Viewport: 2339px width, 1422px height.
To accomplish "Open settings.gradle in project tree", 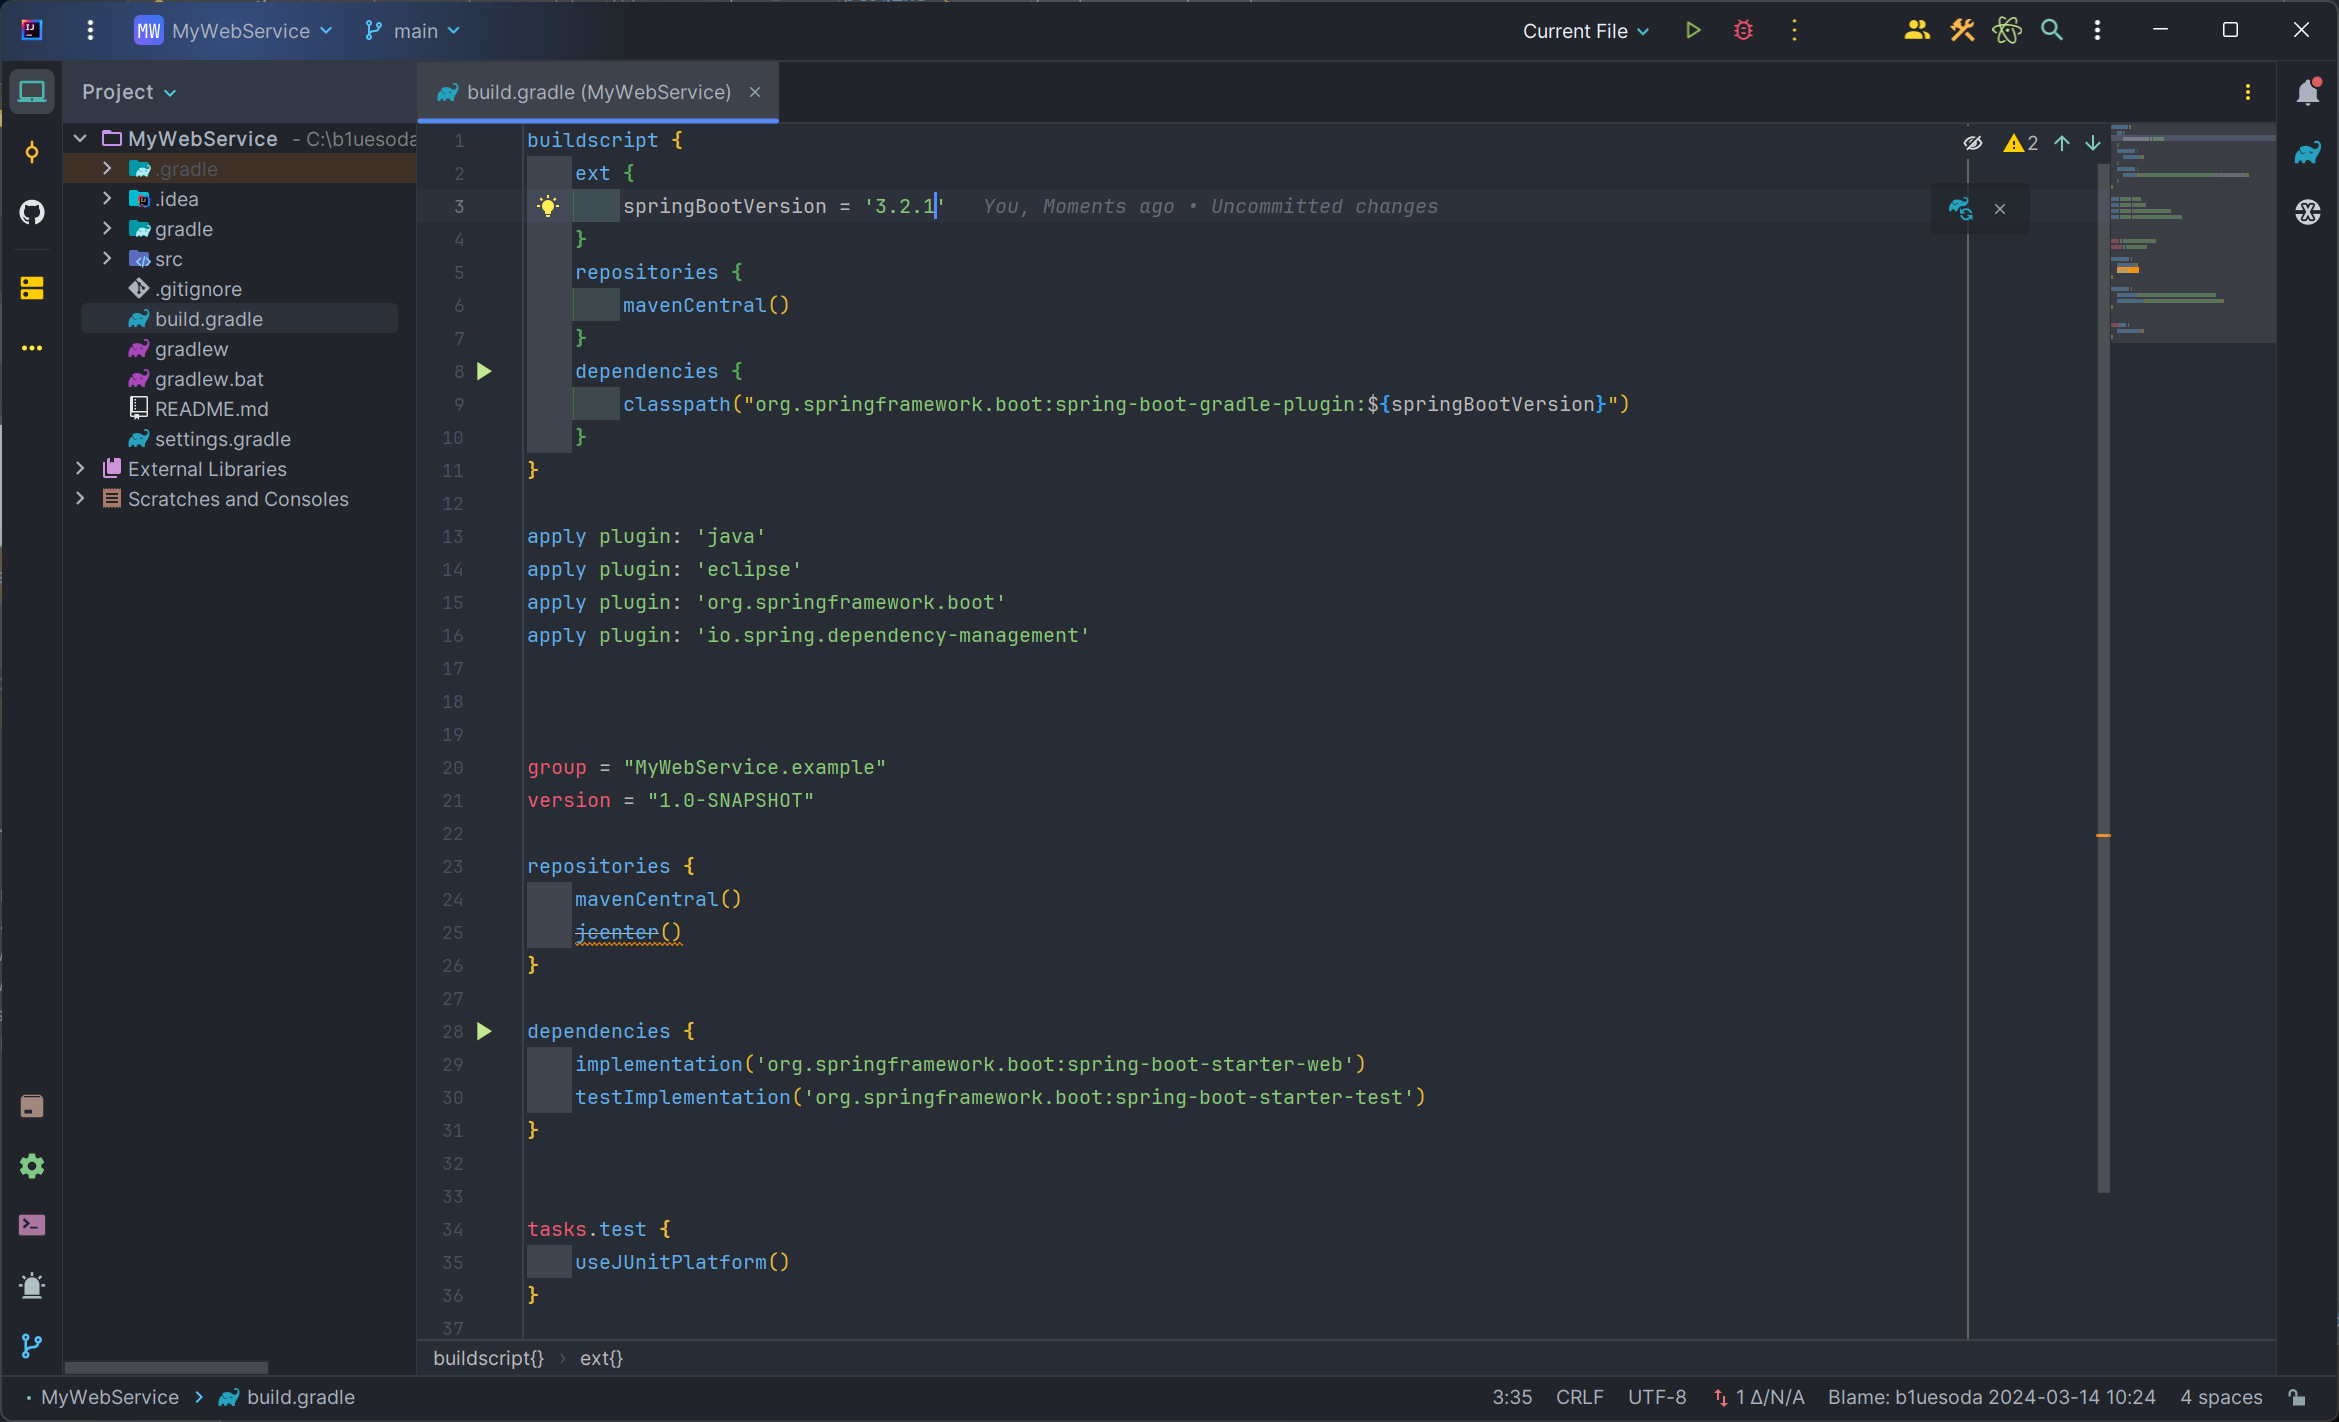I will pos(222,439).
